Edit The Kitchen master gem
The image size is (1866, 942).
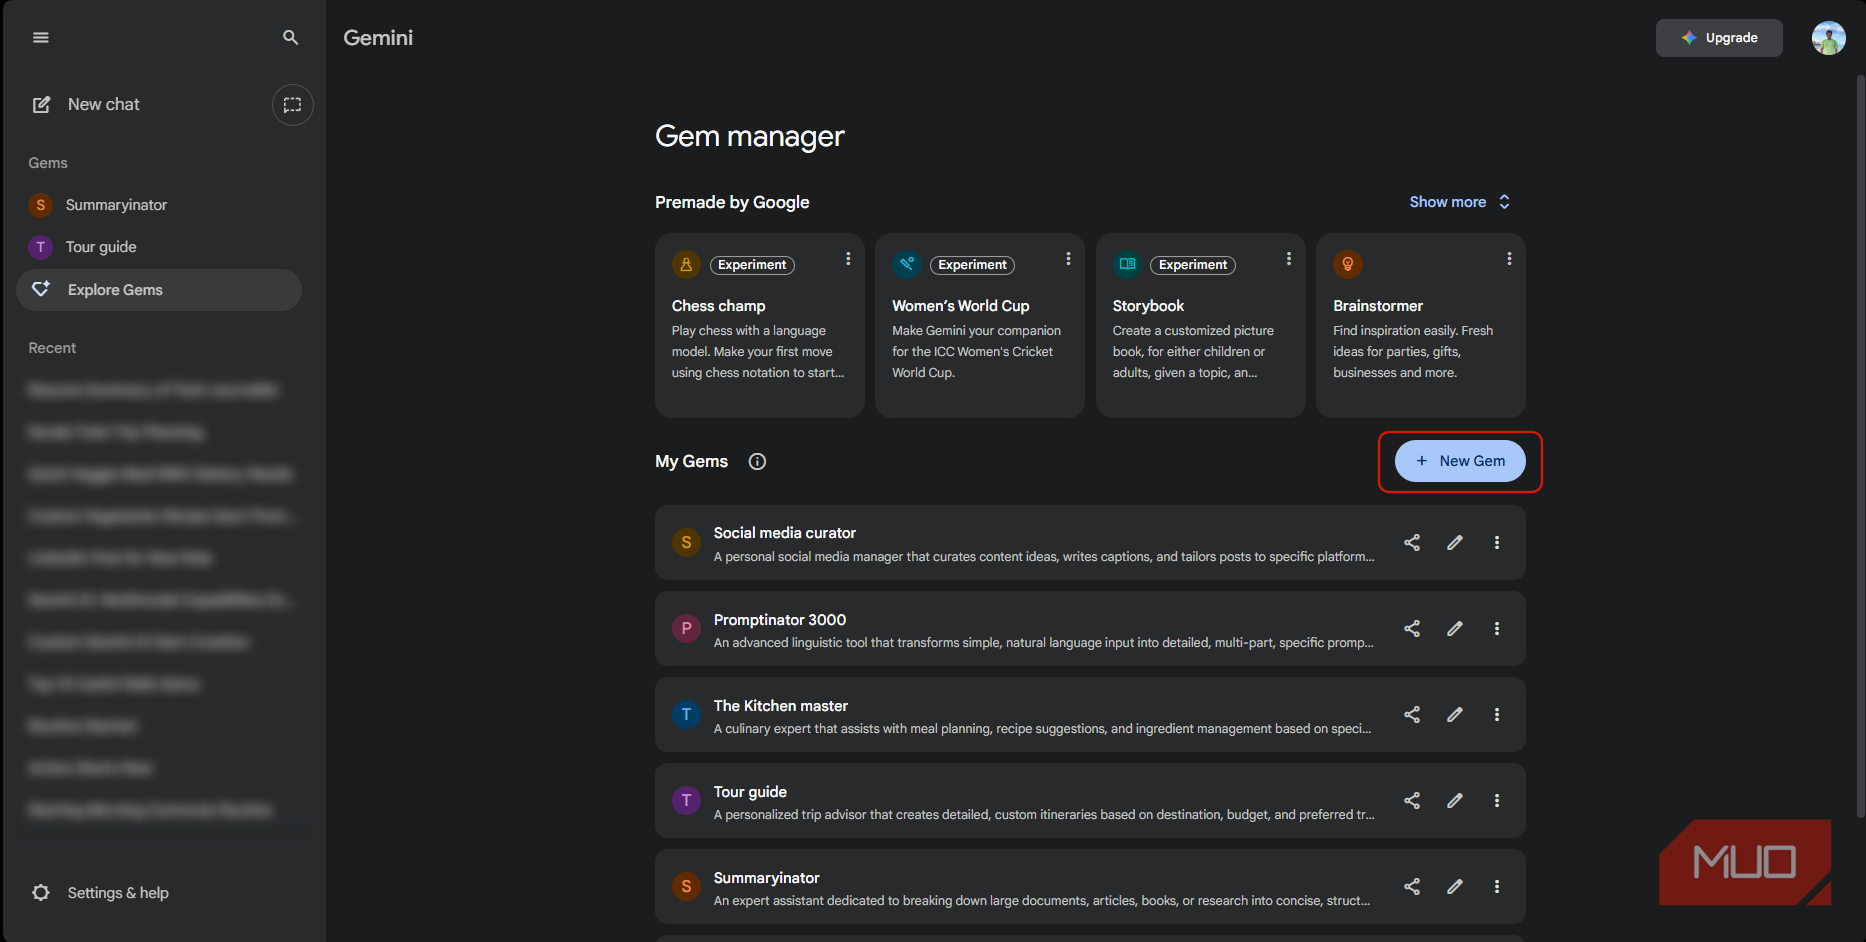pos(1455,714)
